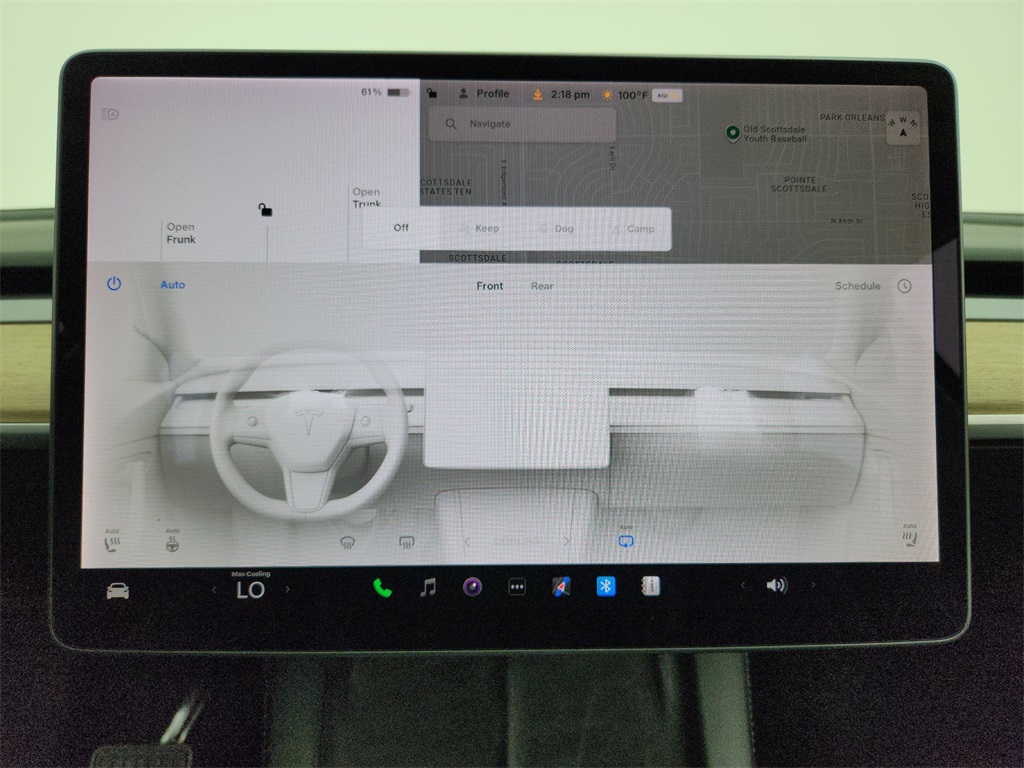
Task: Select Off climate keep mode
Action: (x=401, y=228)
